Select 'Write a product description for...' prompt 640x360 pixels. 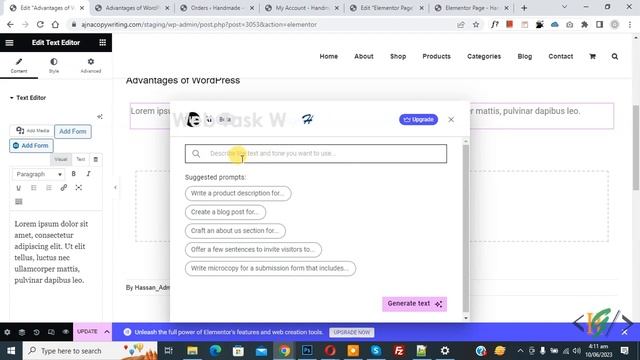238,193
